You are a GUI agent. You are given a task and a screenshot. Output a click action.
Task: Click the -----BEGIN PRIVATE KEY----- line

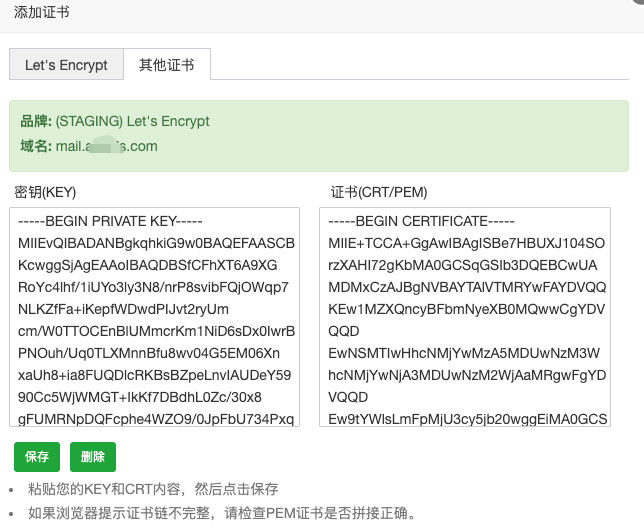(x=110, y=221)
